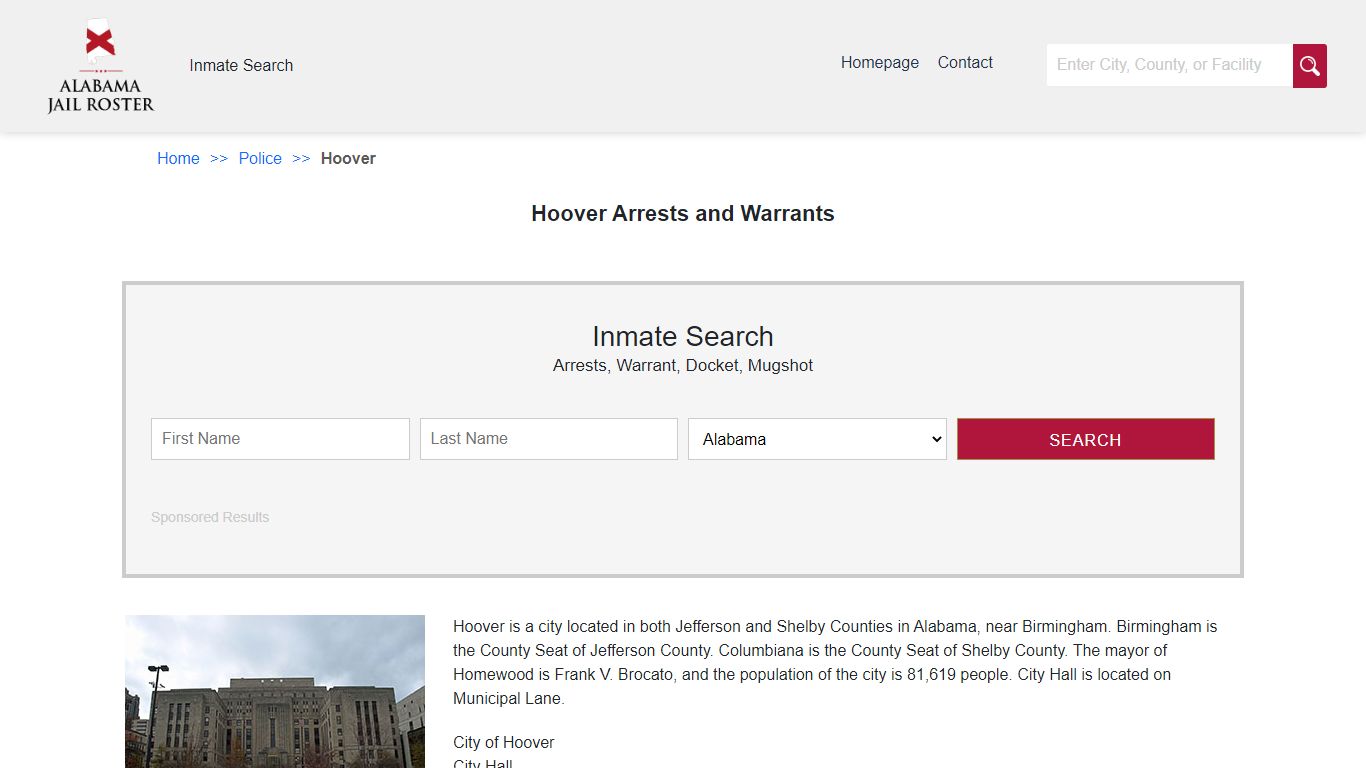Click the magnifier search icon button
Image resolution: width=1366 pixels, height=768 pixels.
point(1309,66)
